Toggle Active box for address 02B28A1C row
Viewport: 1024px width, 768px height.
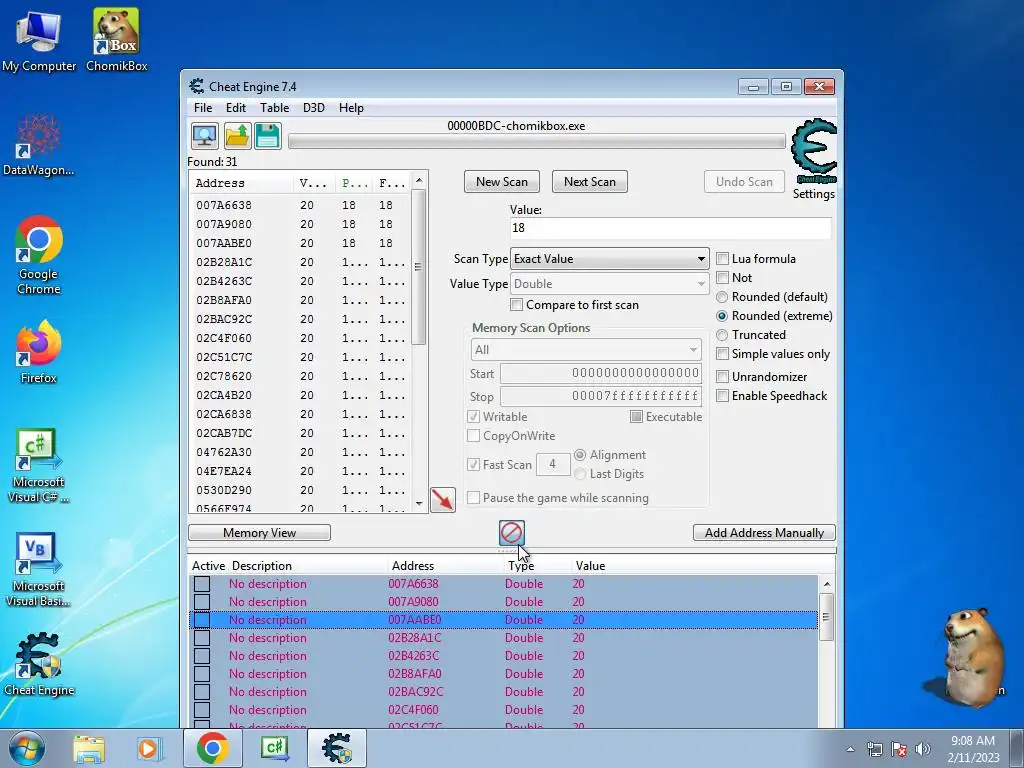click(202, 638)
